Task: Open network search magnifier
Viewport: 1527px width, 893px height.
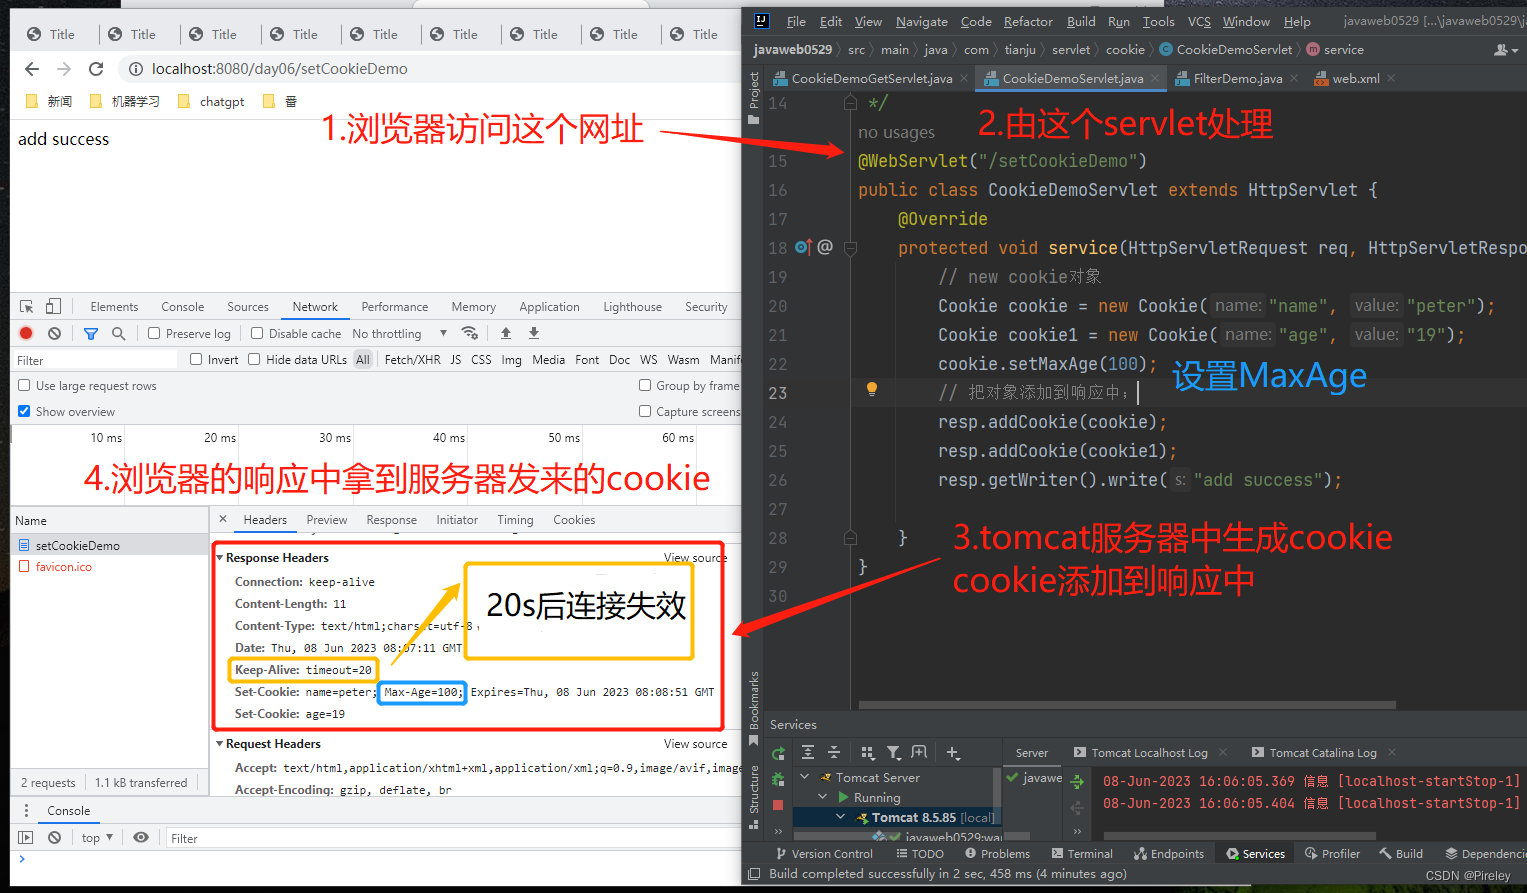Action: pos(119,333)
